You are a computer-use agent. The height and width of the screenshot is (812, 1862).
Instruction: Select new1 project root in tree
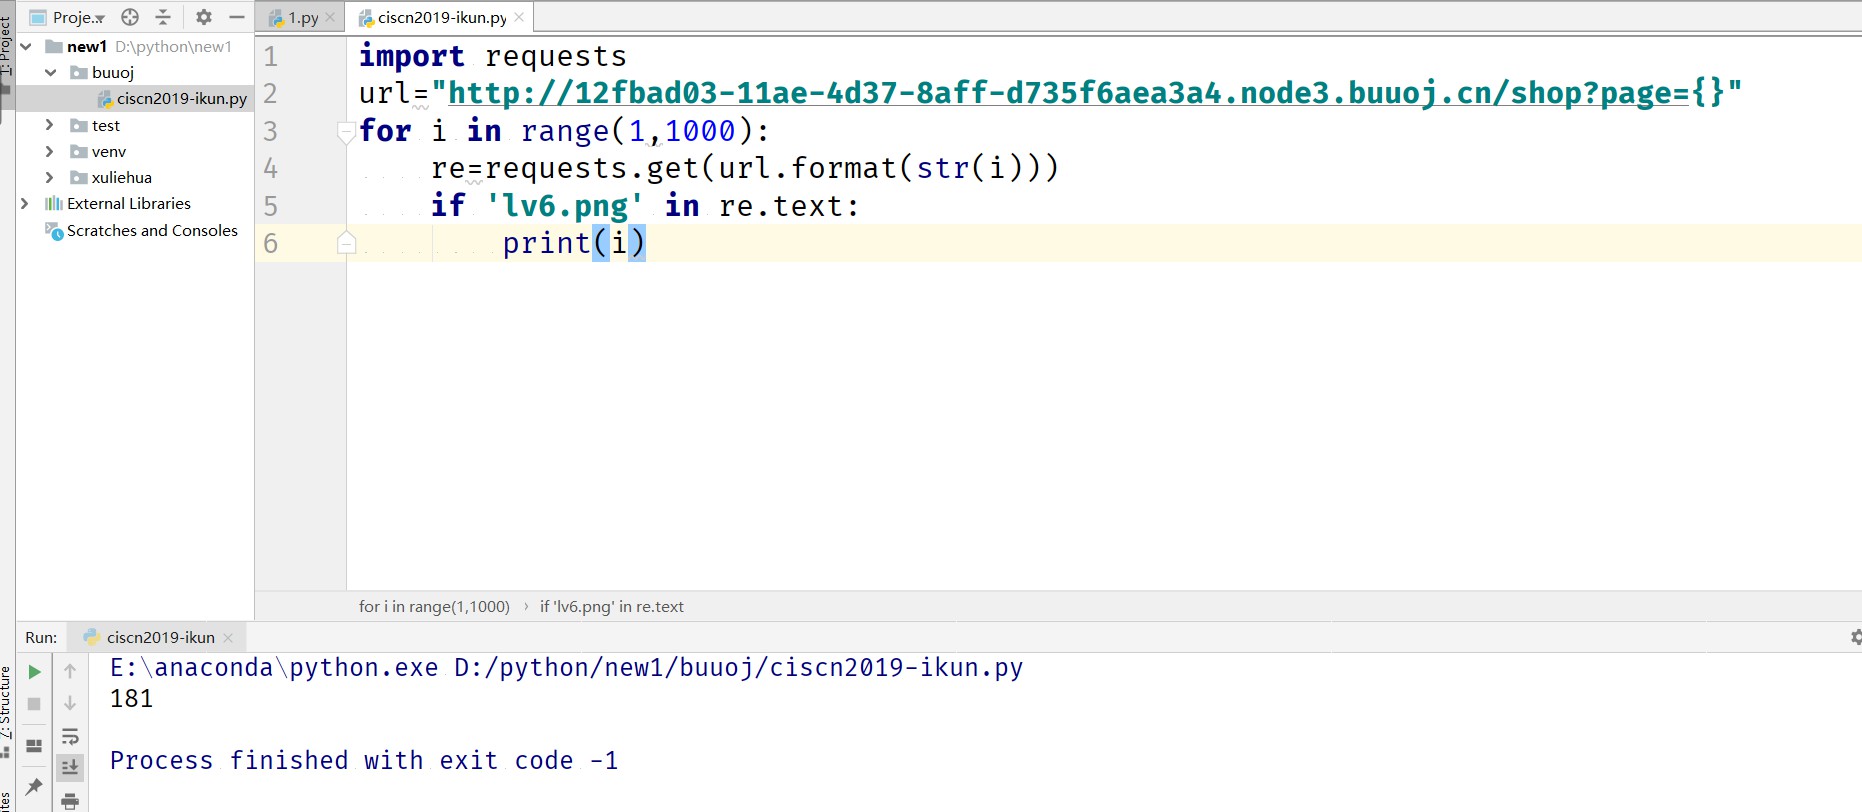click(x=135, y=46)
